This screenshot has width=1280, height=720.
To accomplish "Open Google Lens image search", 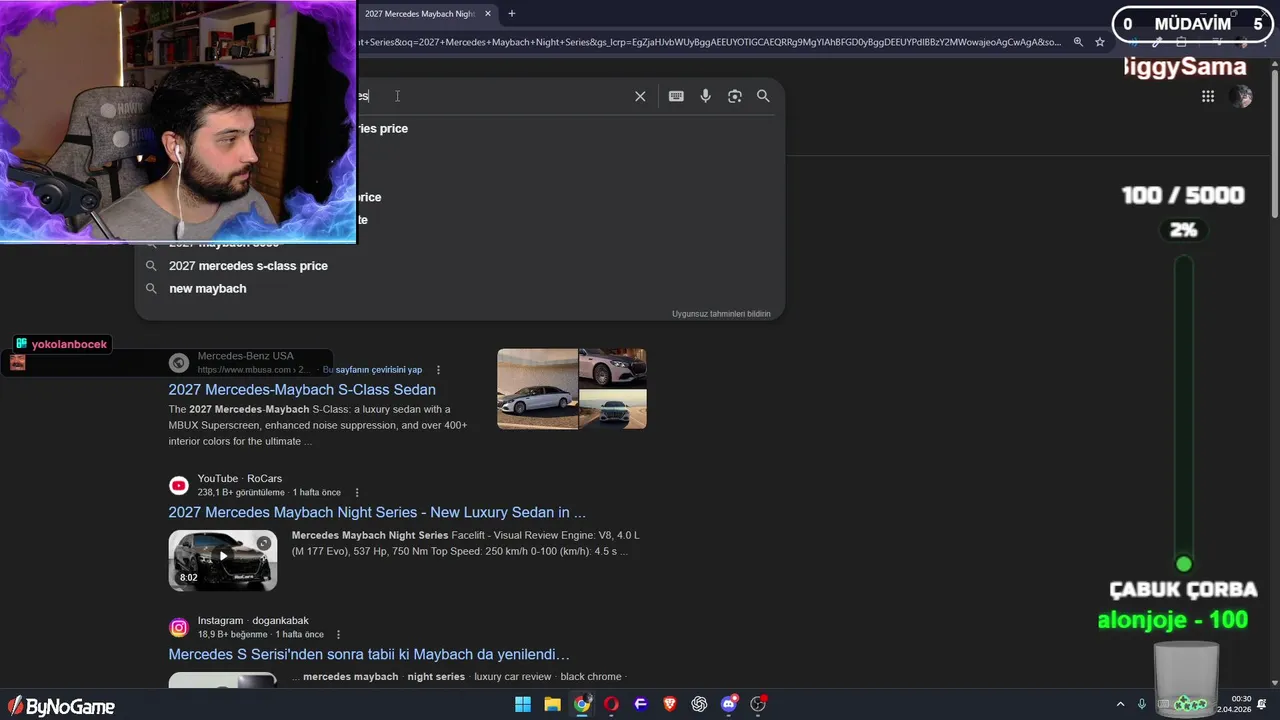I will [x=735, y=96].
